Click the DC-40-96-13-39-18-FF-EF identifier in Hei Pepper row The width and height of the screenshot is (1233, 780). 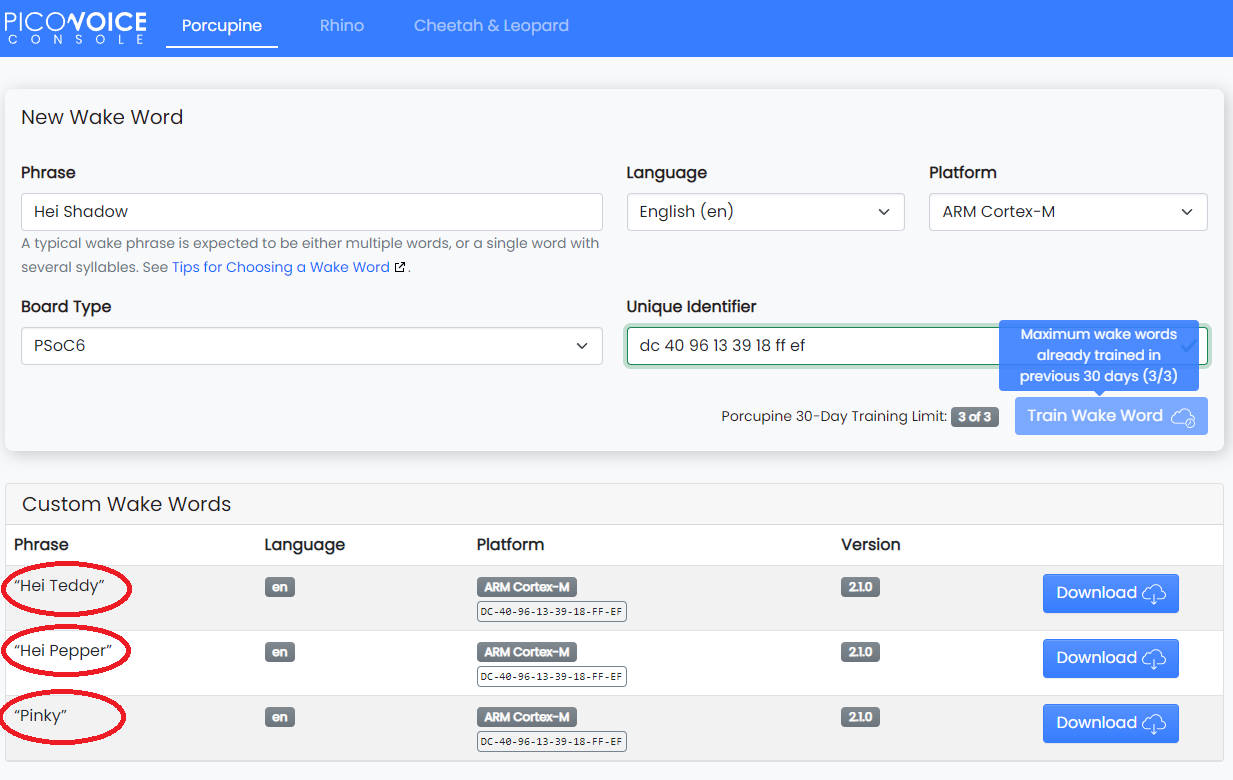click(x=552, y=677)
